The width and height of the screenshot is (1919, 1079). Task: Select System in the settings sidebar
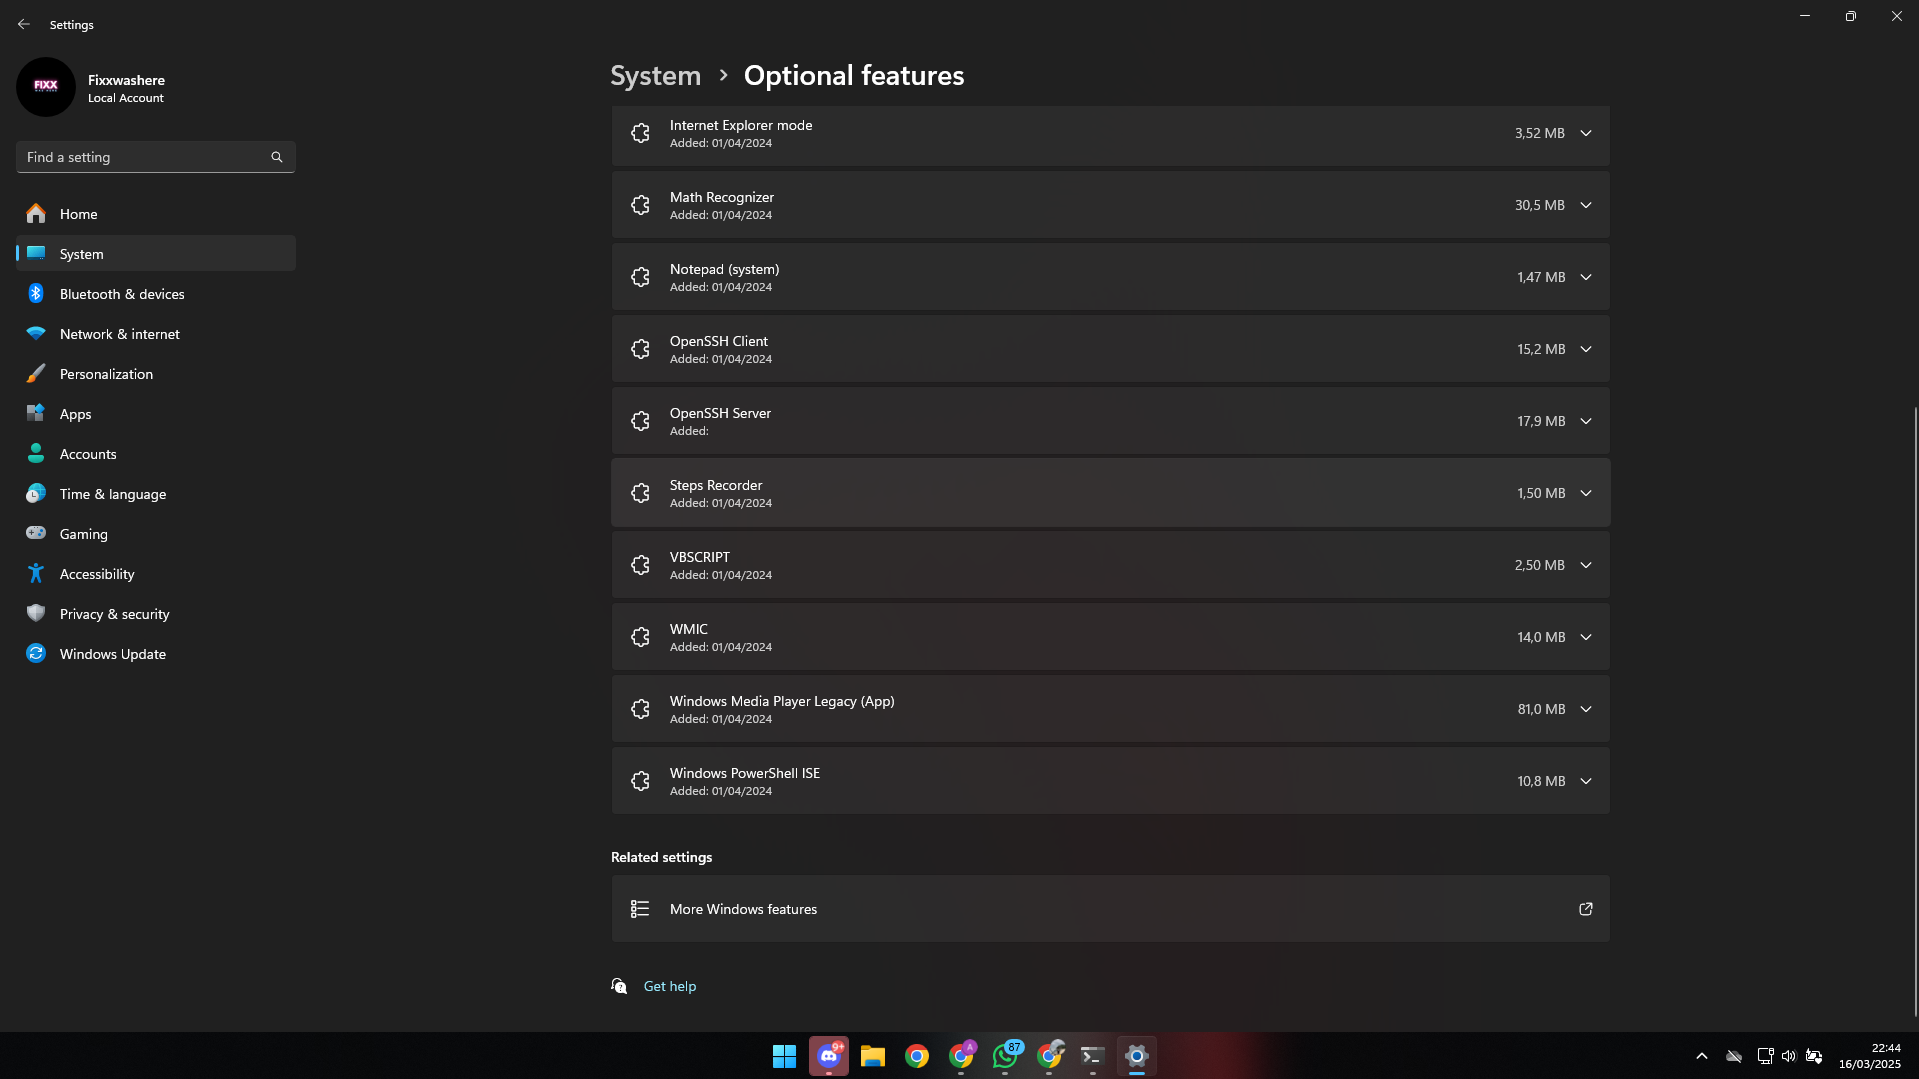coord(156,254)
